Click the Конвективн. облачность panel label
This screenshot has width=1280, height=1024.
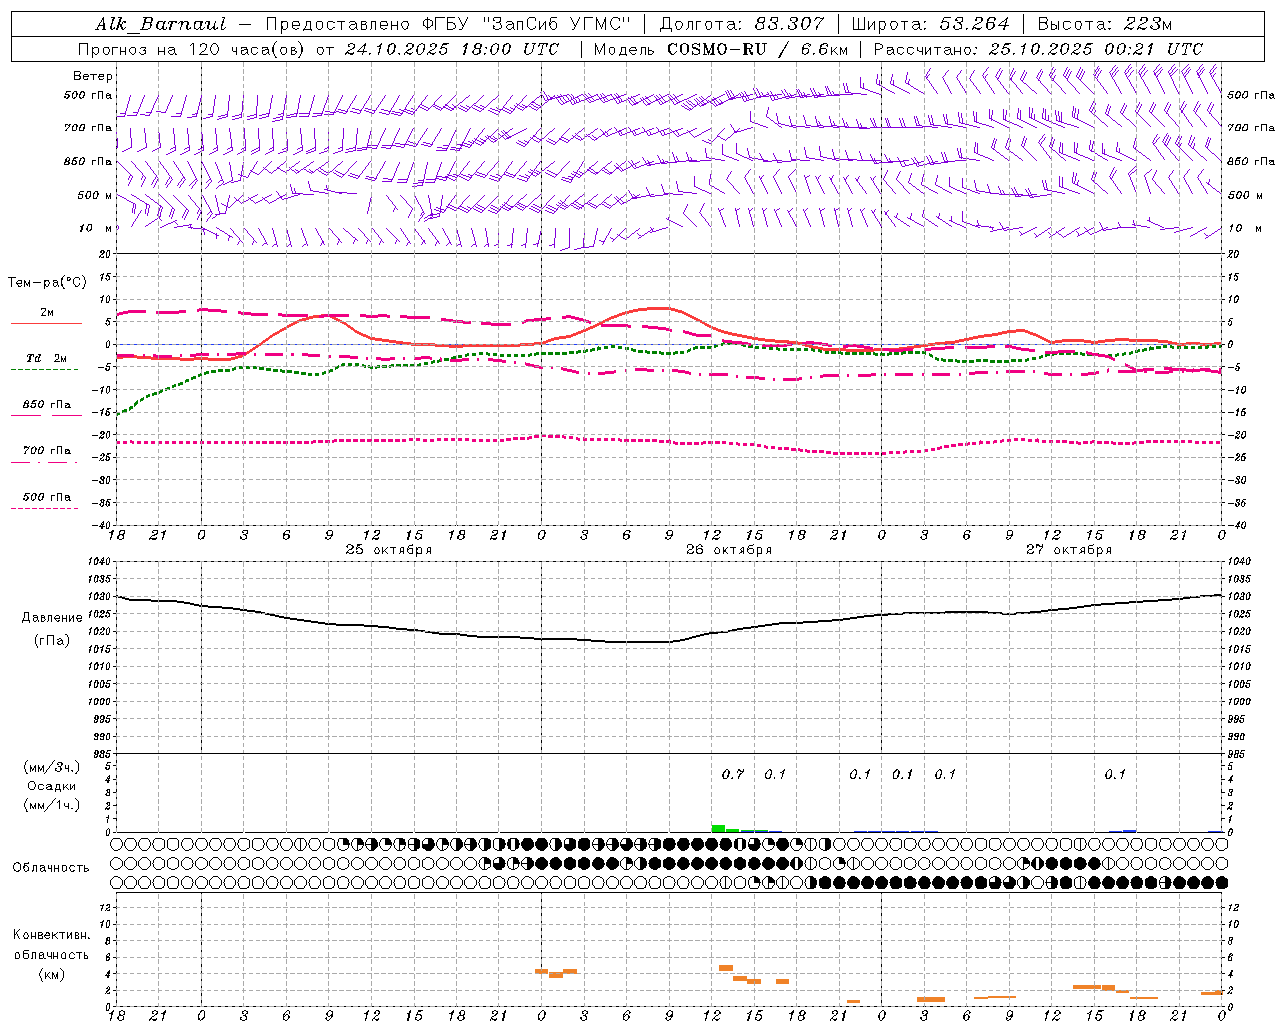pyautogui.click(x=51, y=945)
